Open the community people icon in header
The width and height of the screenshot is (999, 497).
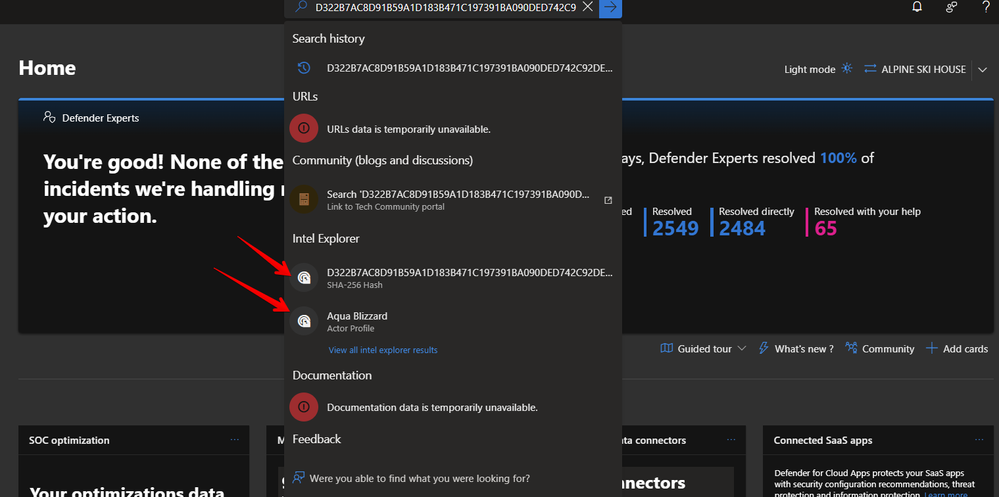[x=952, y=7]
